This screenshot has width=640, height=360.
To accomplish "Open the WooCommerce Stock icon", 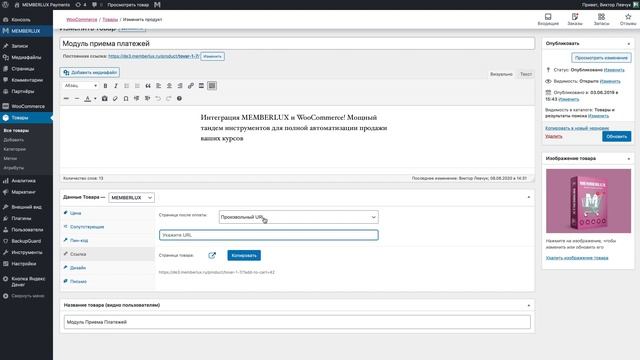I will (x=601, y=19).
